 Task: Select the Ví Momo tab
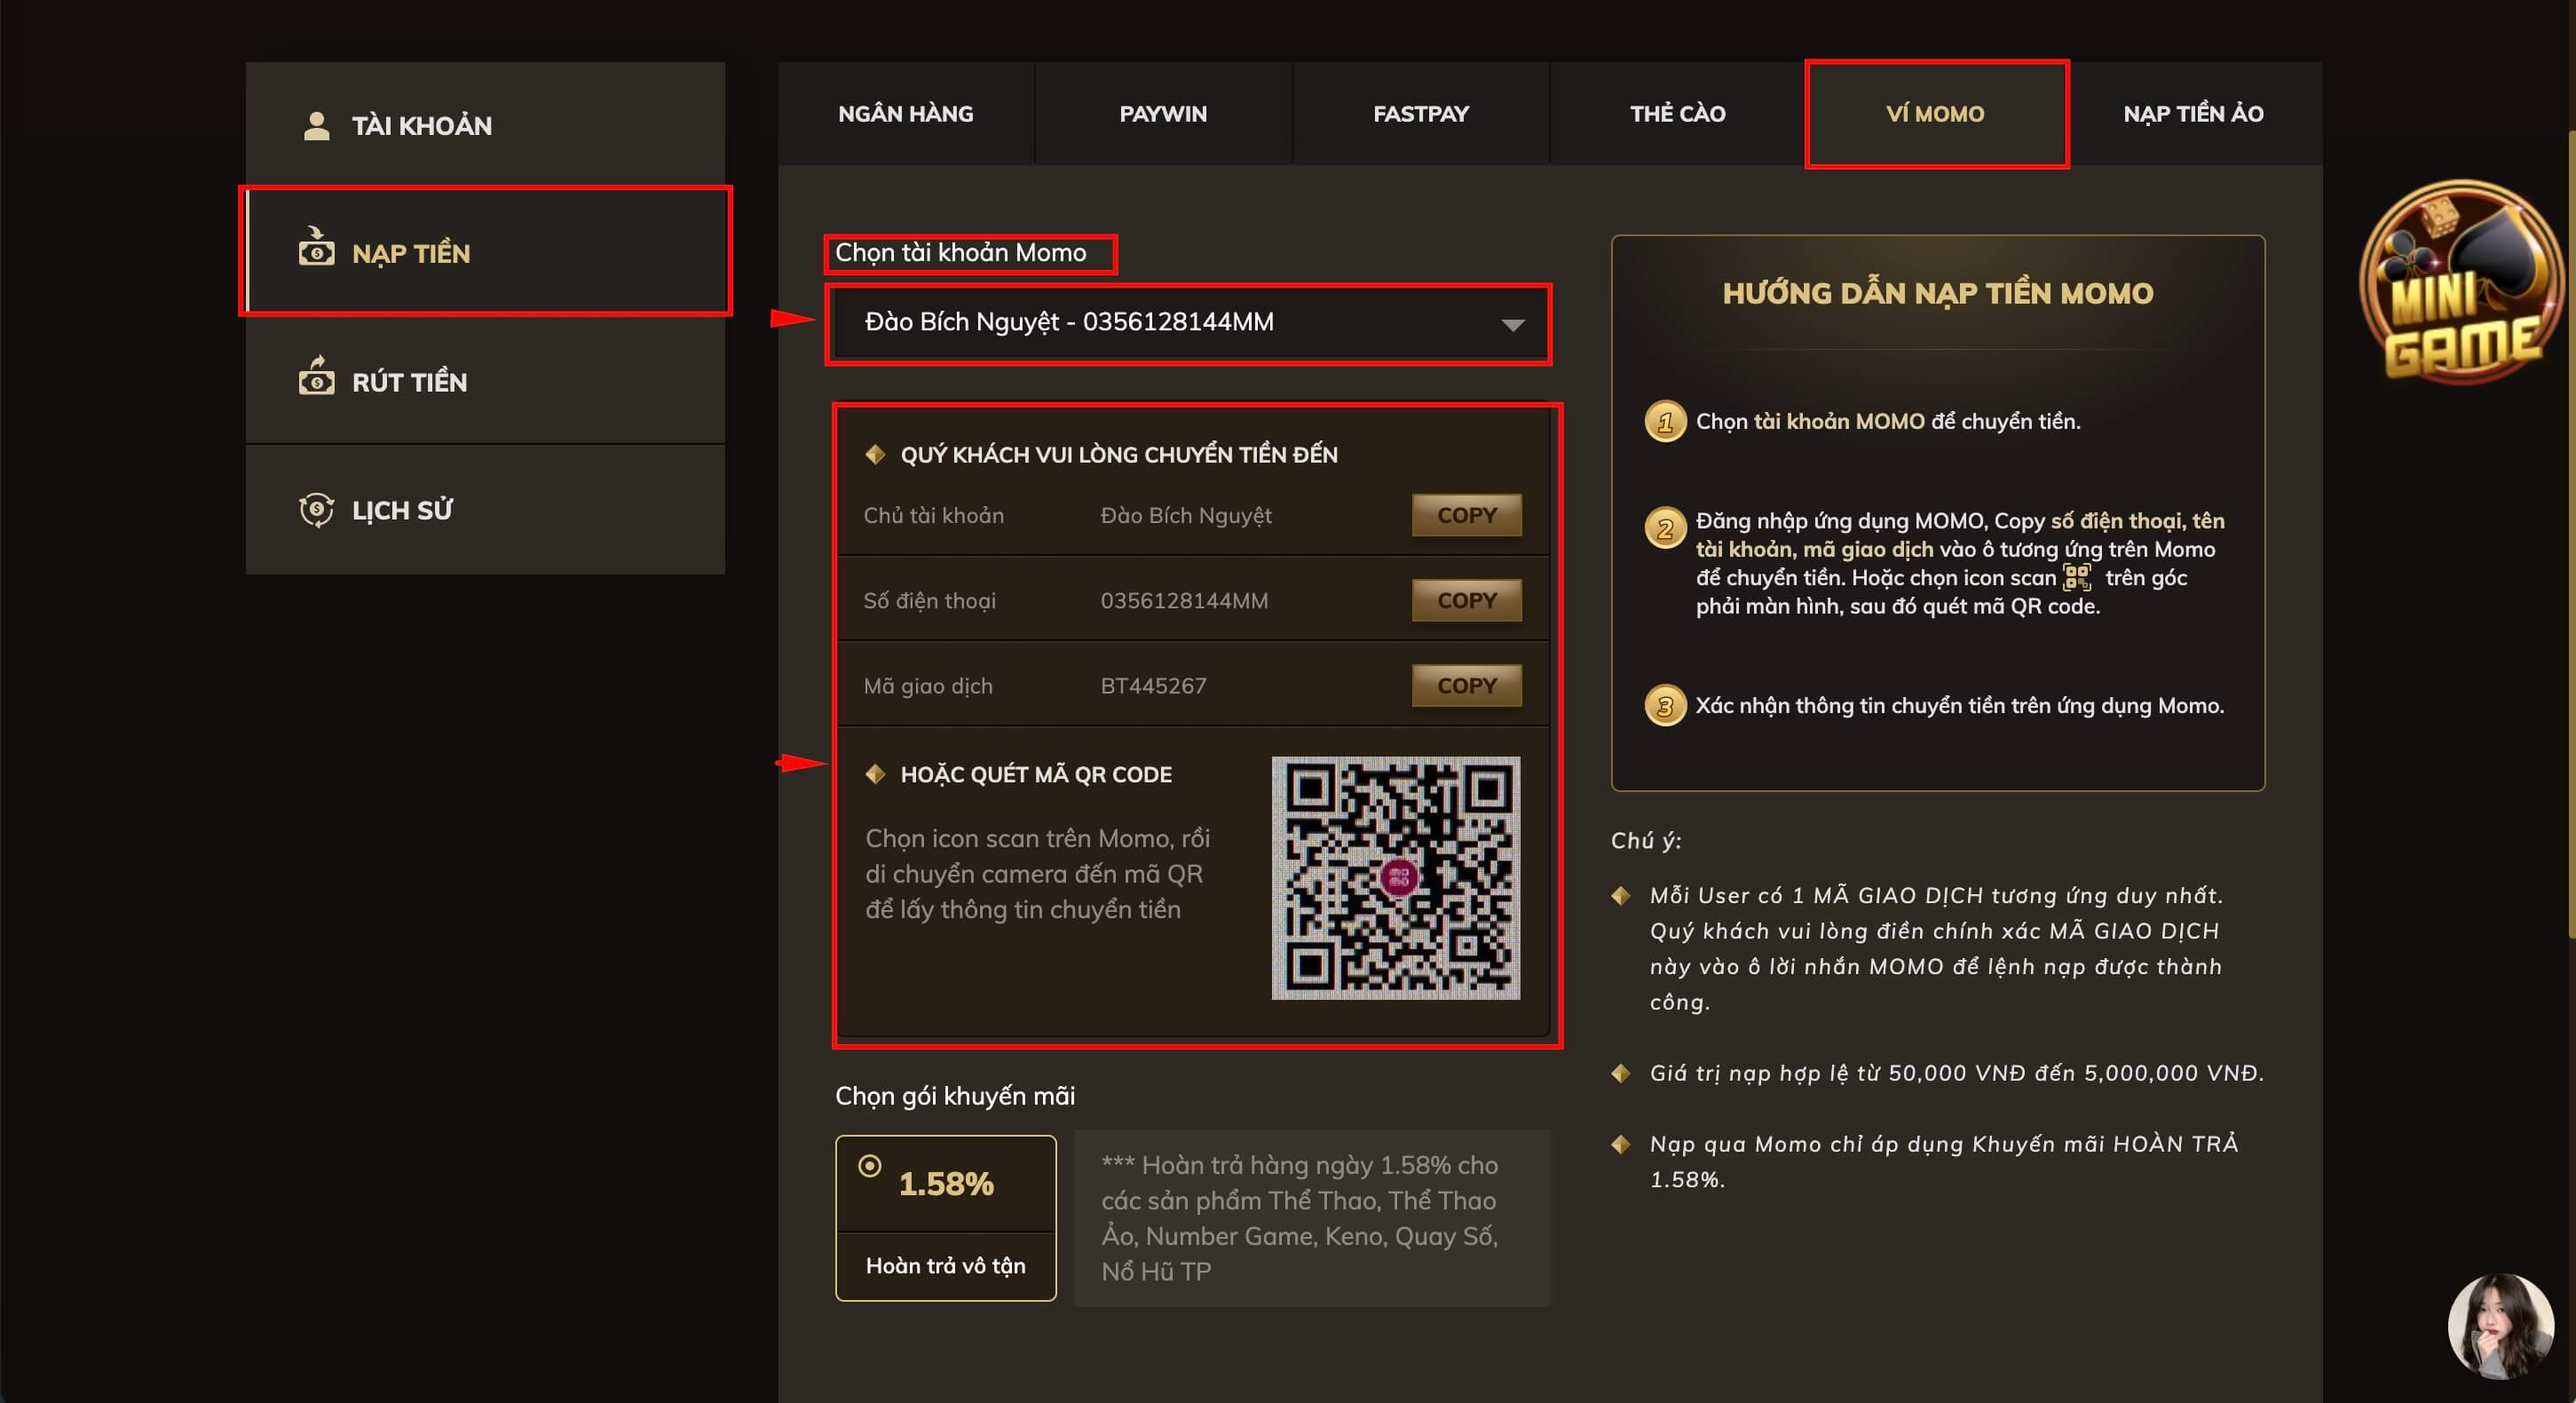1936,113
